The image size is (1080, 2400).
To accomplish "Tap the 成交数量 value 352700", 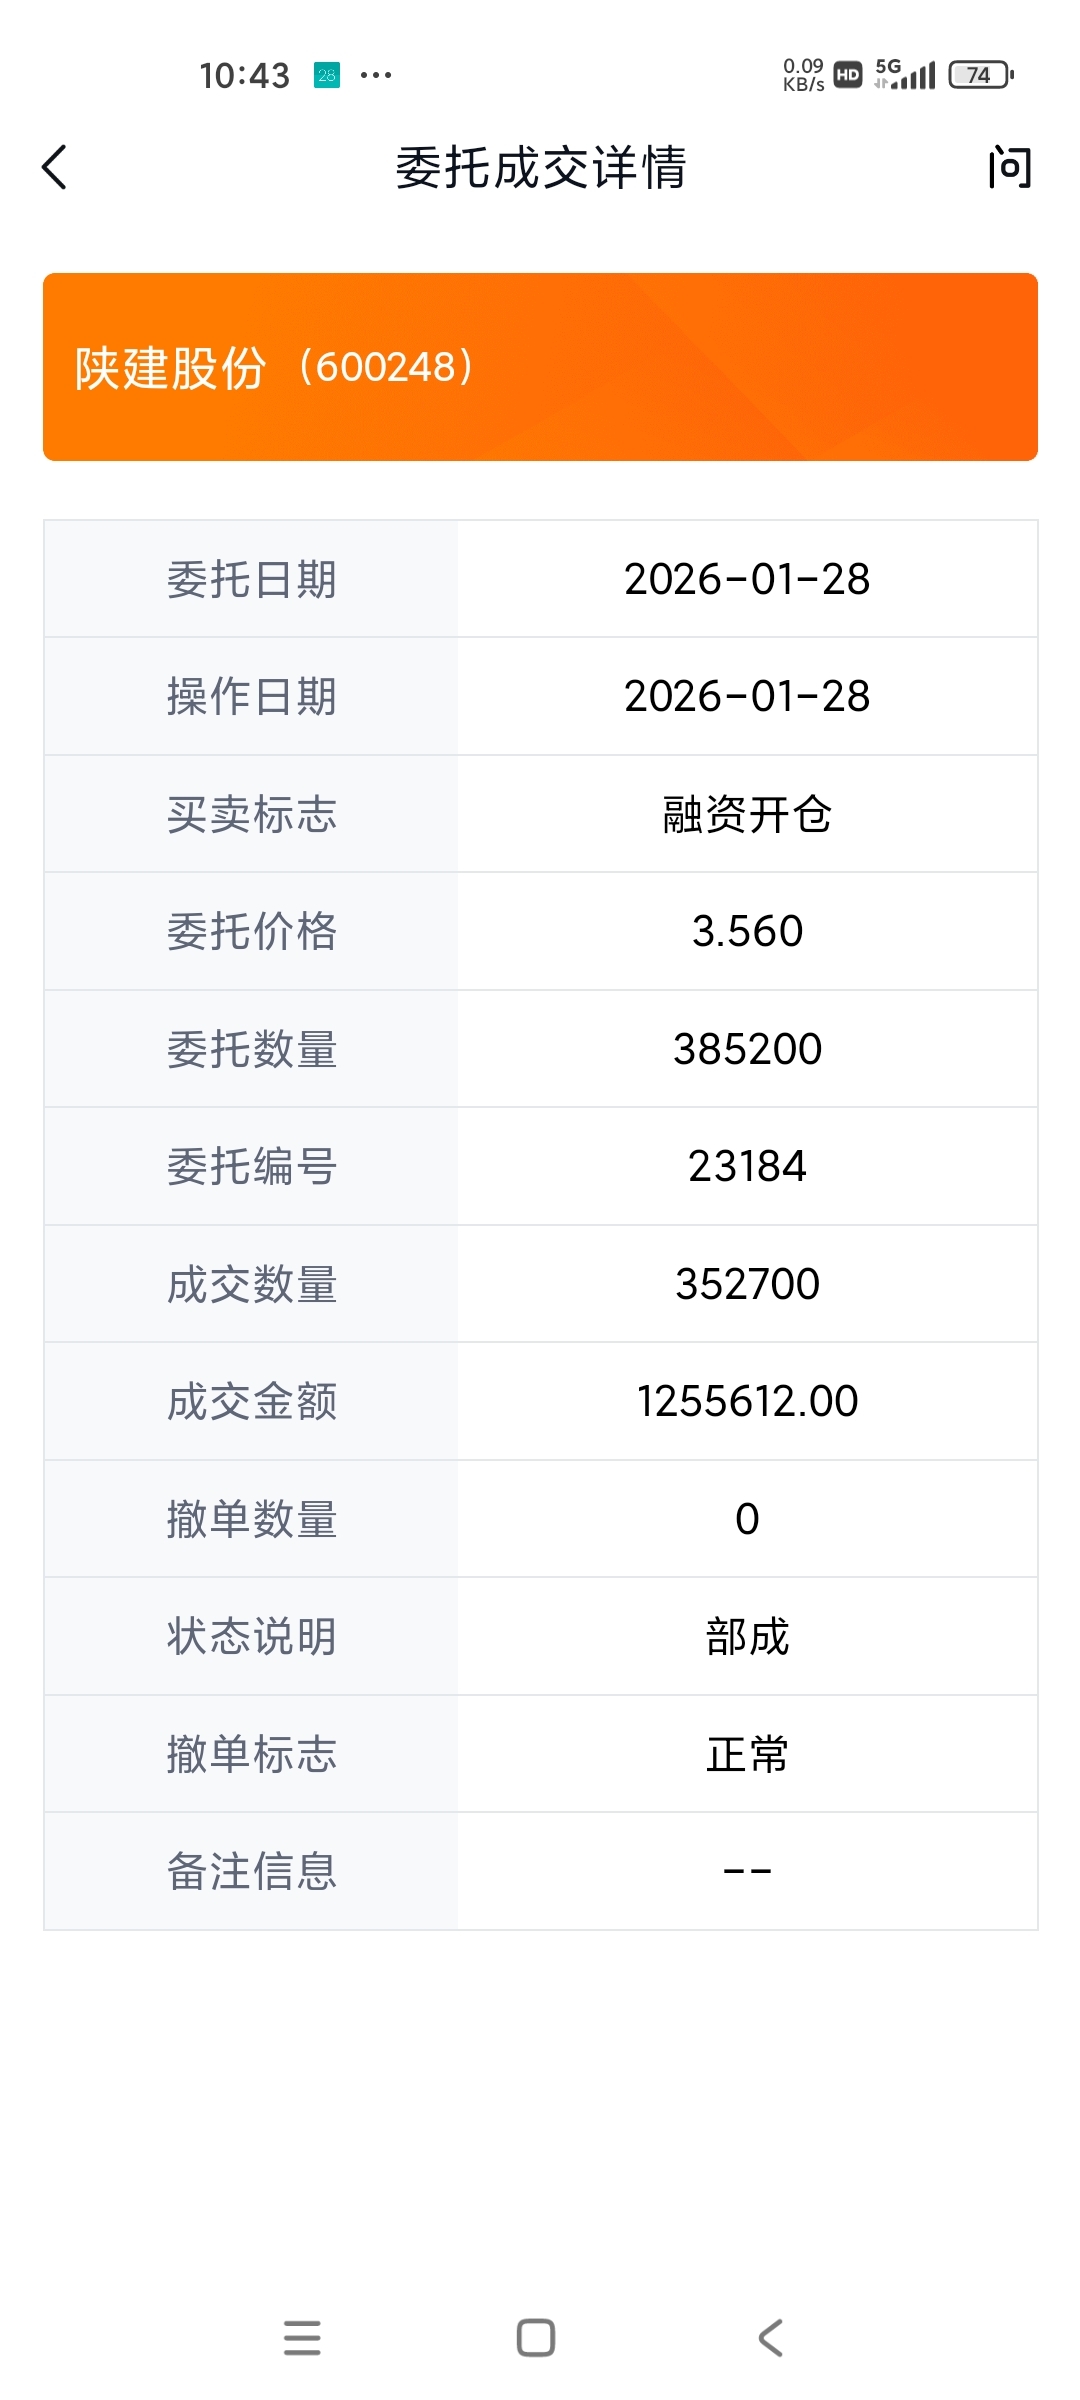I will click(747, 1284).
